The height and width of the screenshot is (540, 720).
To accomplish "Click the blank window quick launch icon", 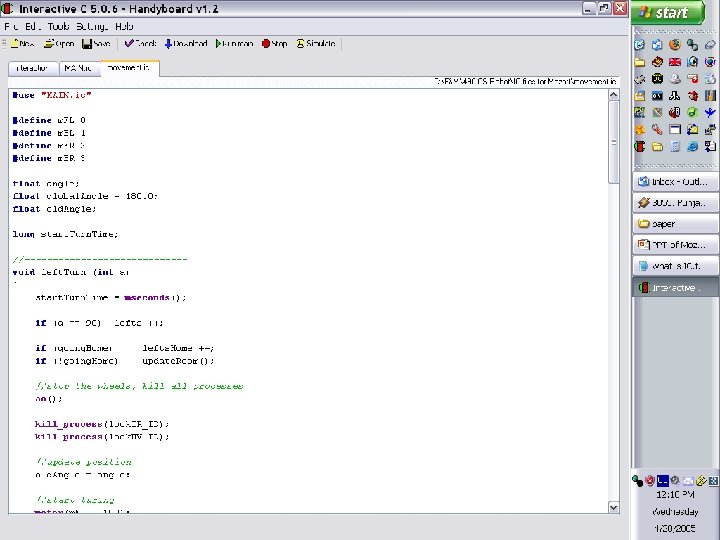I will 675,129.
